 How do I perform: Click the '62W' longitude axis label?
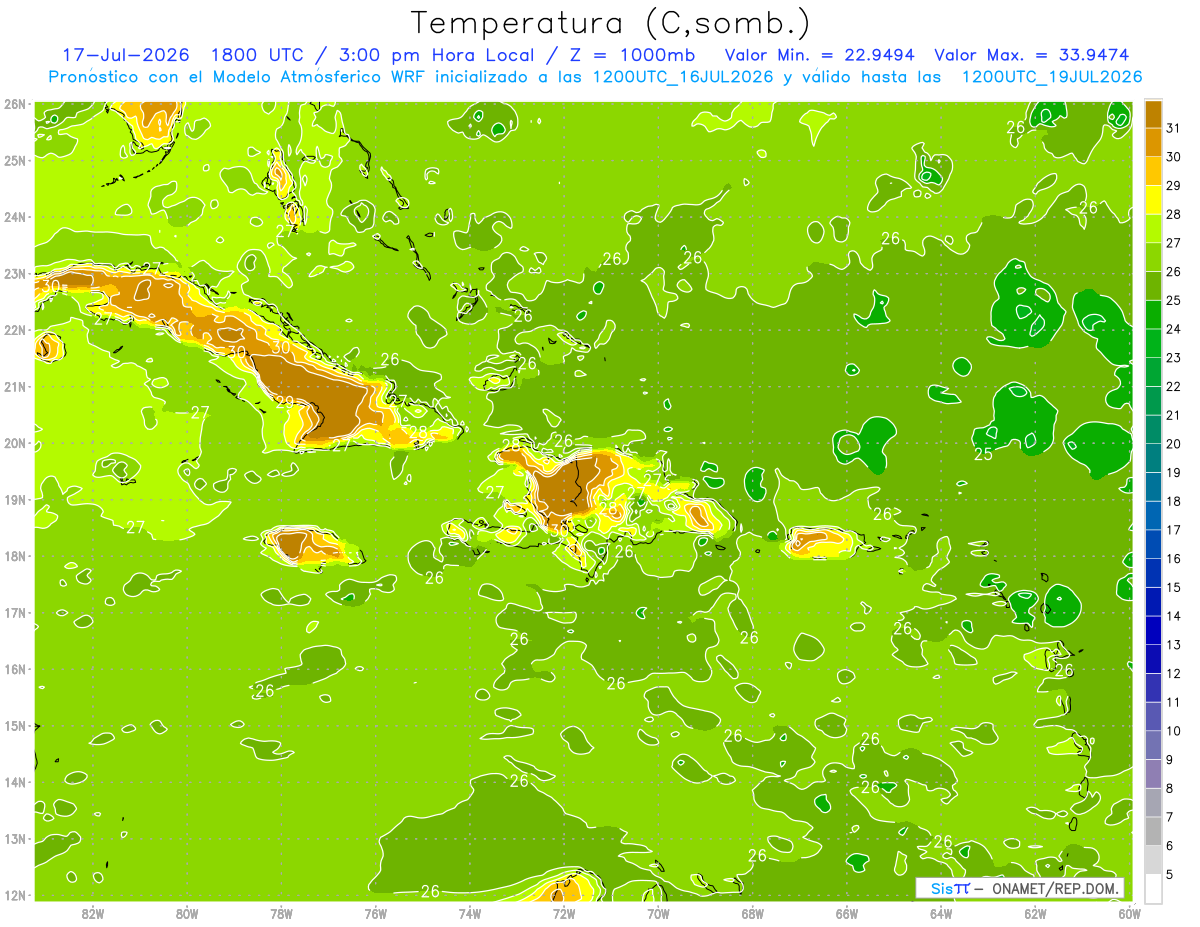point(1035,912)
